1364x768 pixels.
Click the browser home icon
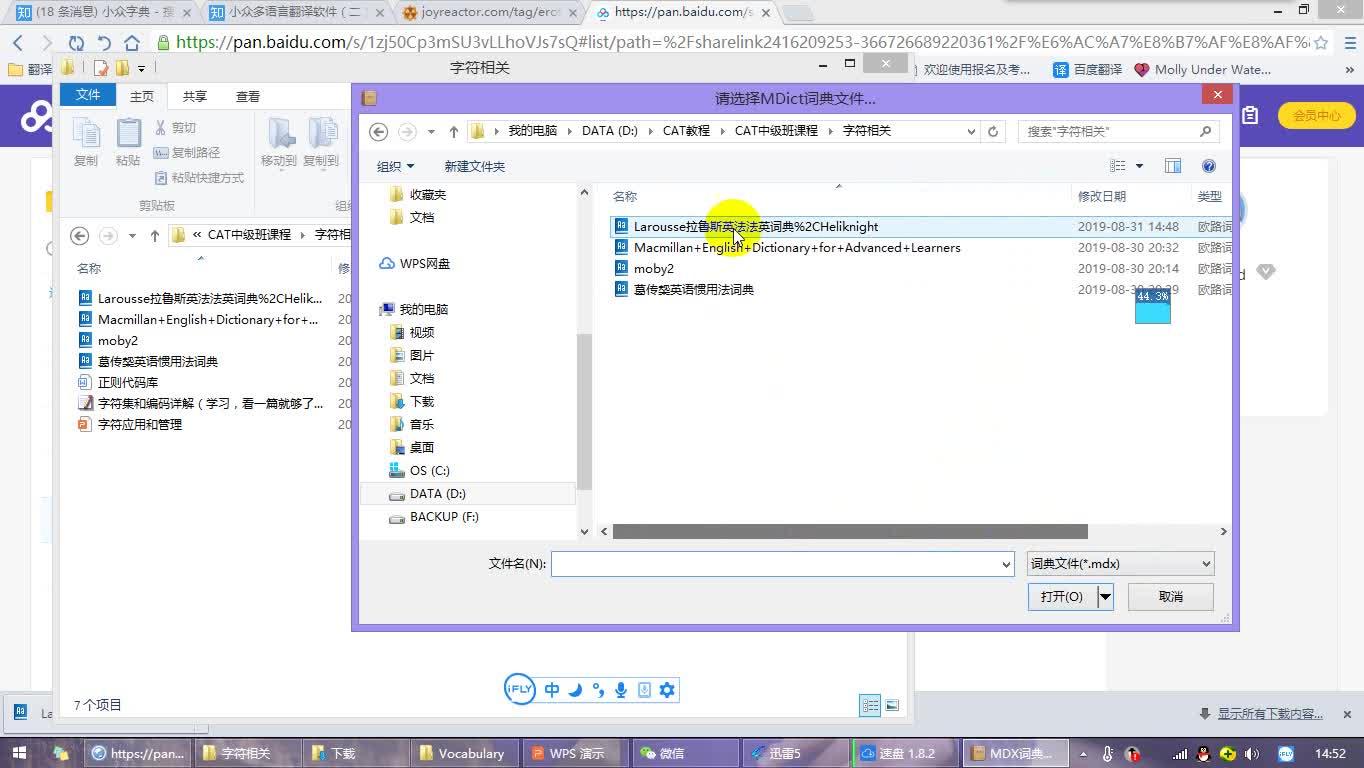coord(131,44)
